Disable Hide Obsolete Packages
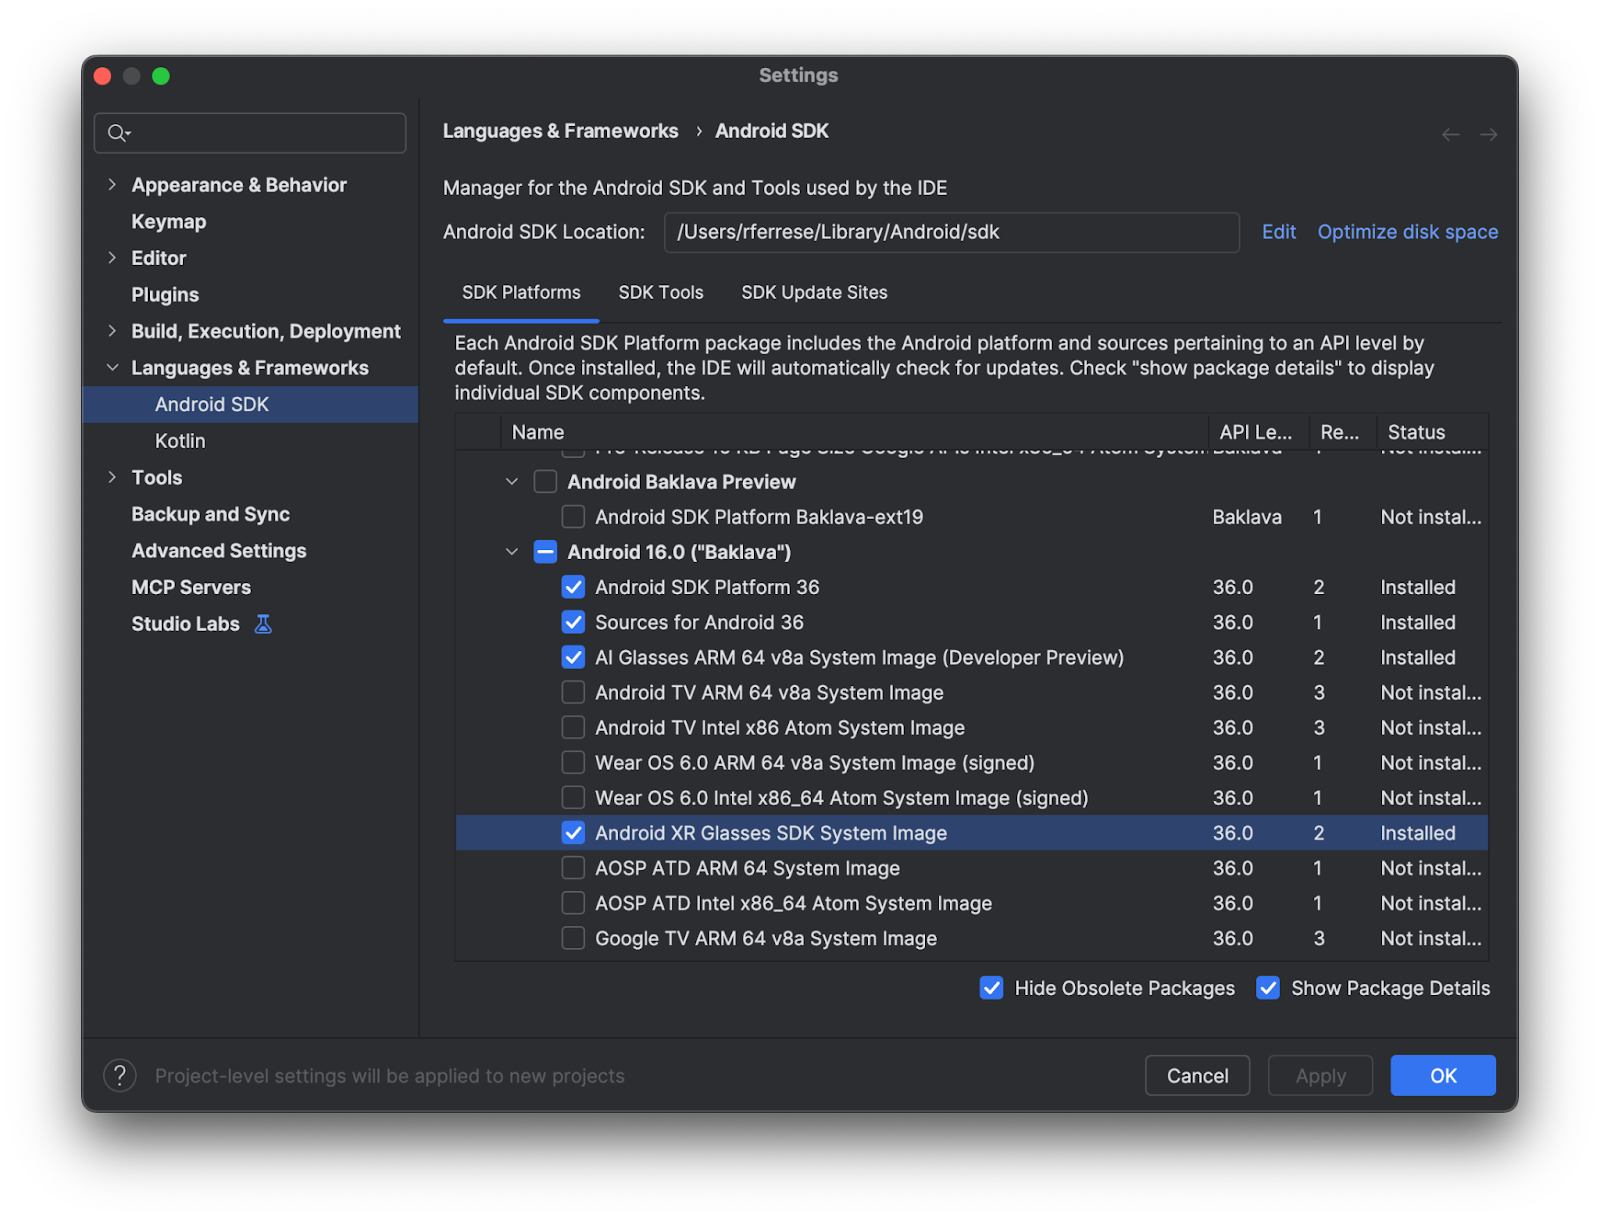The image size is (1600, 1220). [x=990, y=987]
